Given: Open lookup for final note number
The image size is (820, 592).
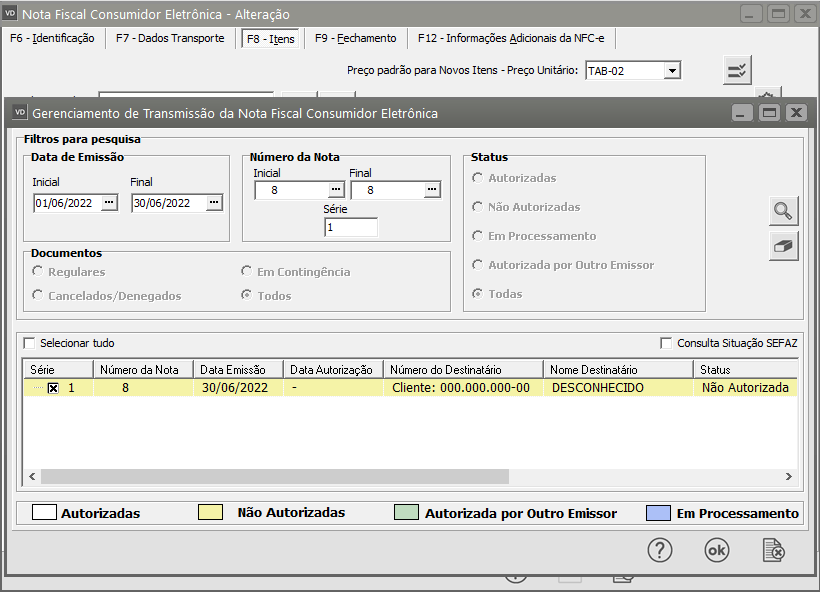Looking at the screenshot, I should [431, 190].
